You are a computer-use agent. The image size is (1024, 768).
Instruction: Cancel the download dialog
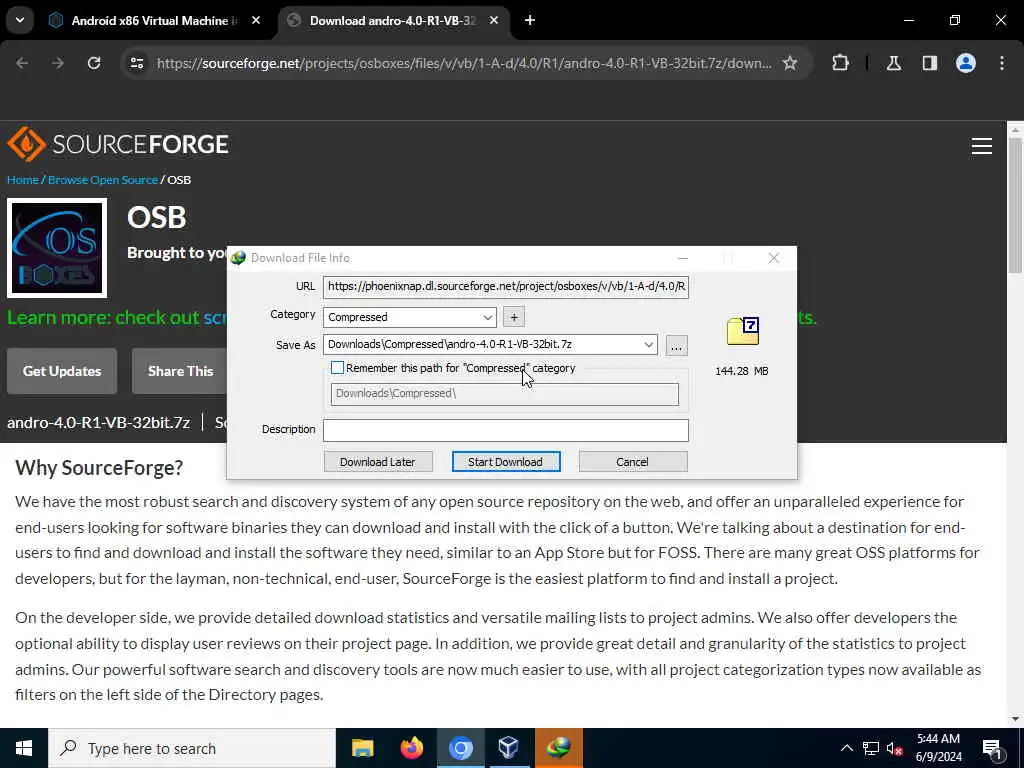(x=632, y=462)
